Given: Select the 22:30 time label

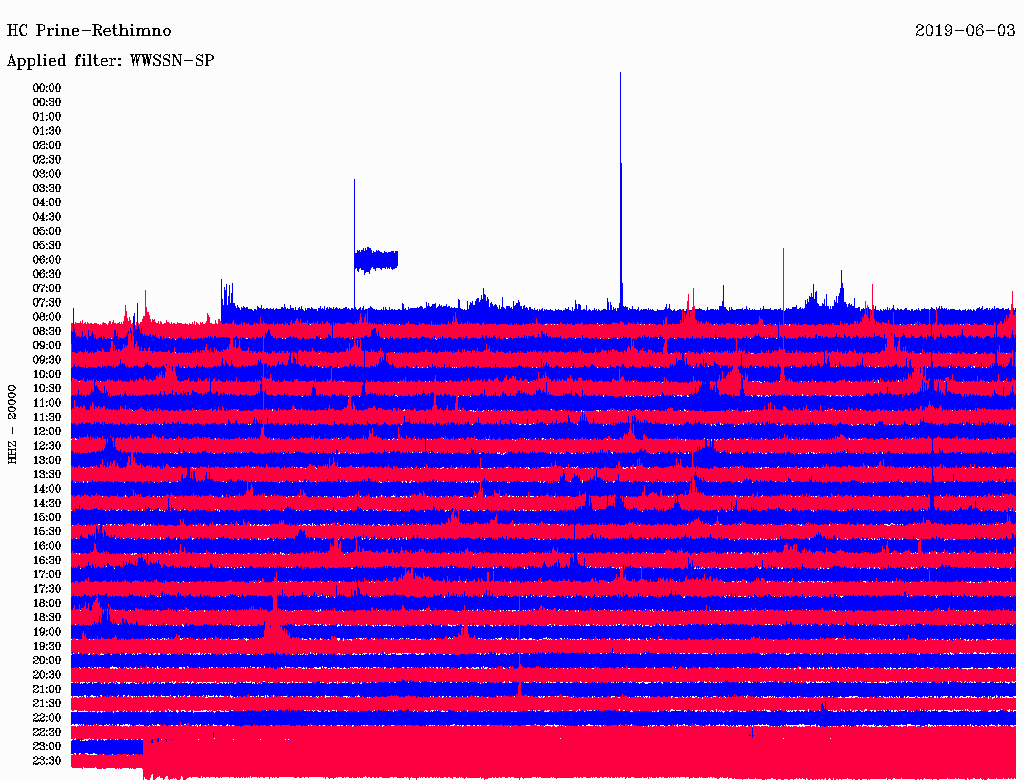Looking at the screenshot, I should (x=46, y=732).
